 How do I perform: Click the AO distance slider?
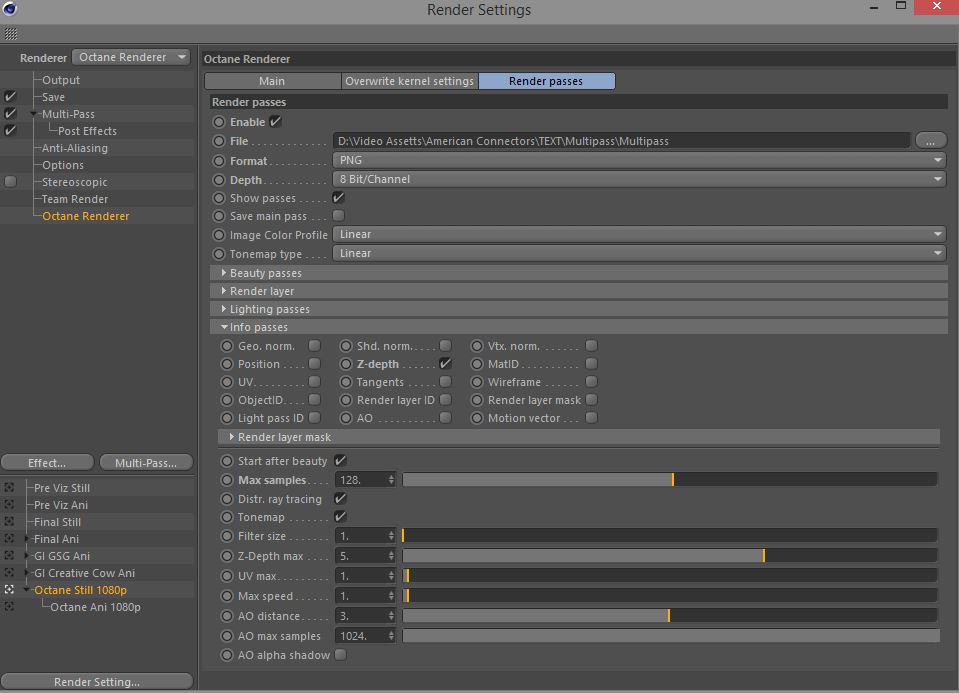click(670, 615)
